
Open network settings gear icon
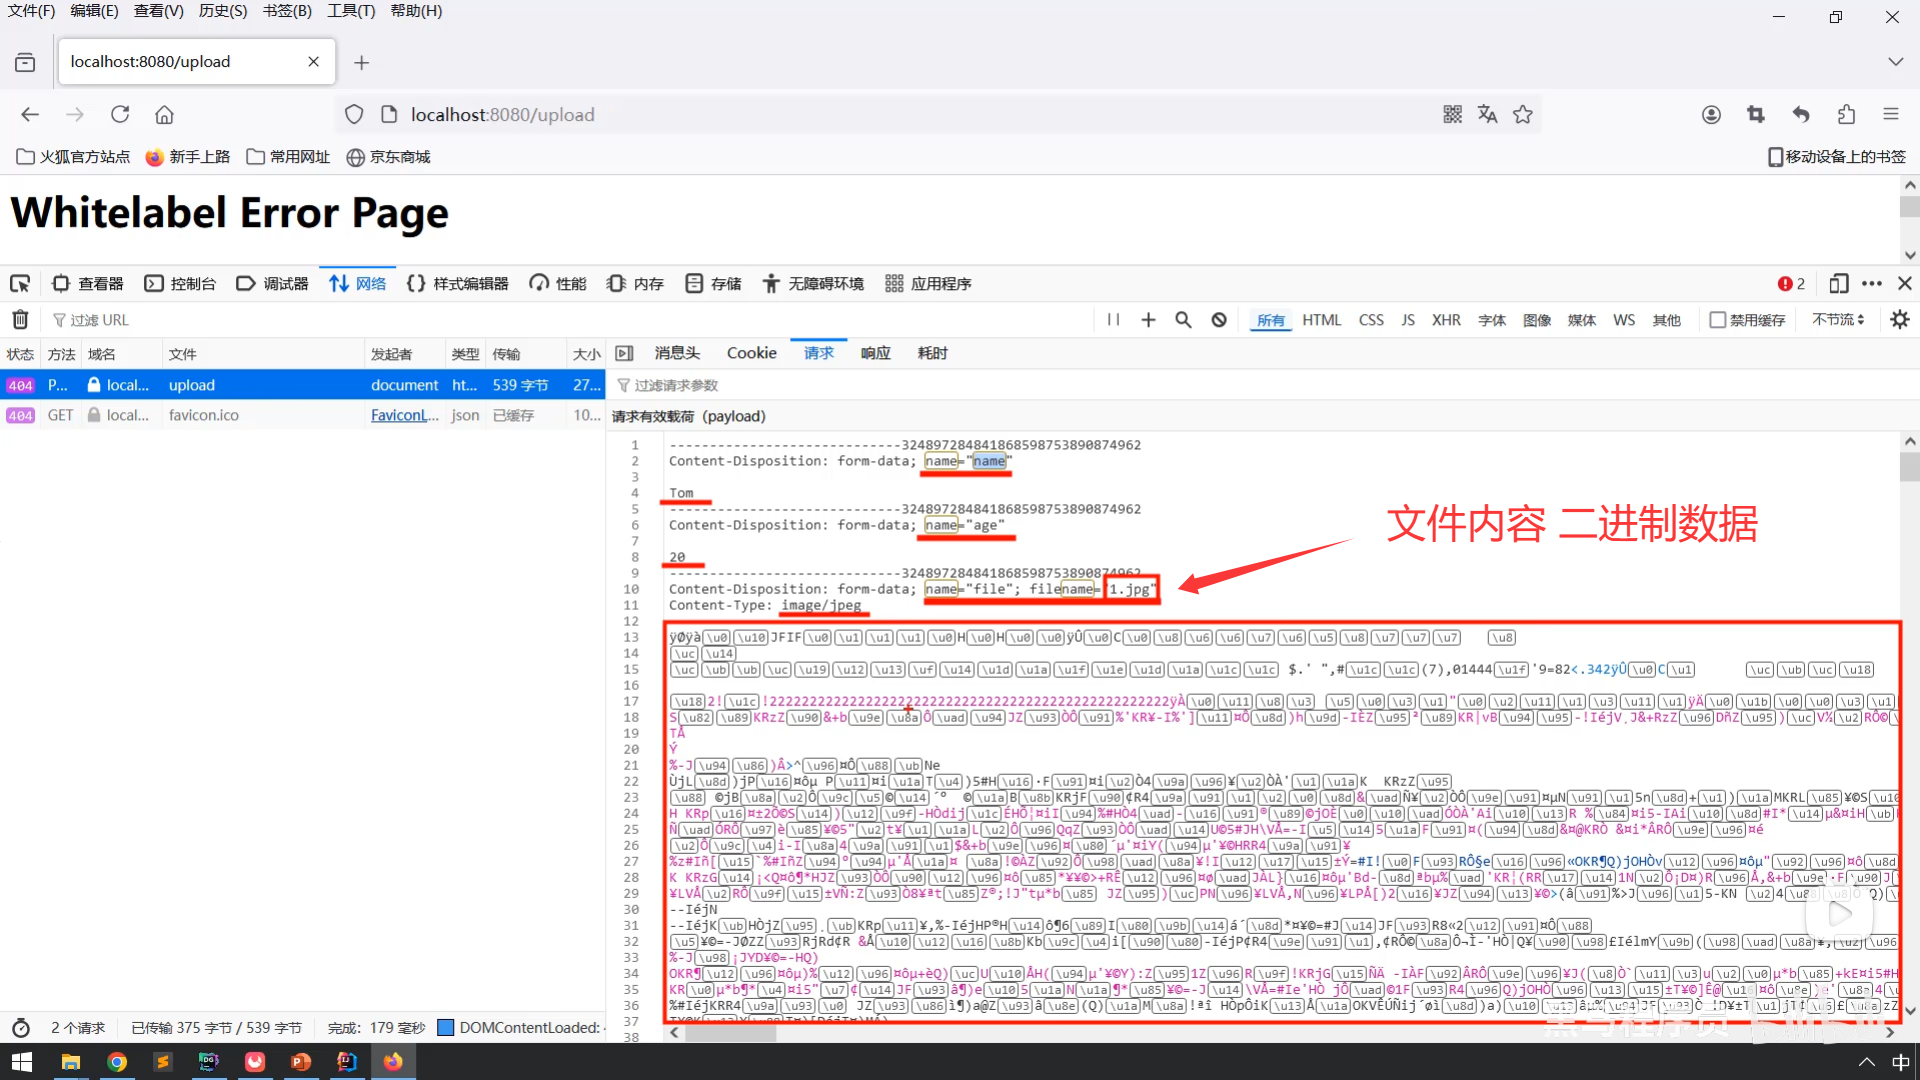click(1900, 320)
